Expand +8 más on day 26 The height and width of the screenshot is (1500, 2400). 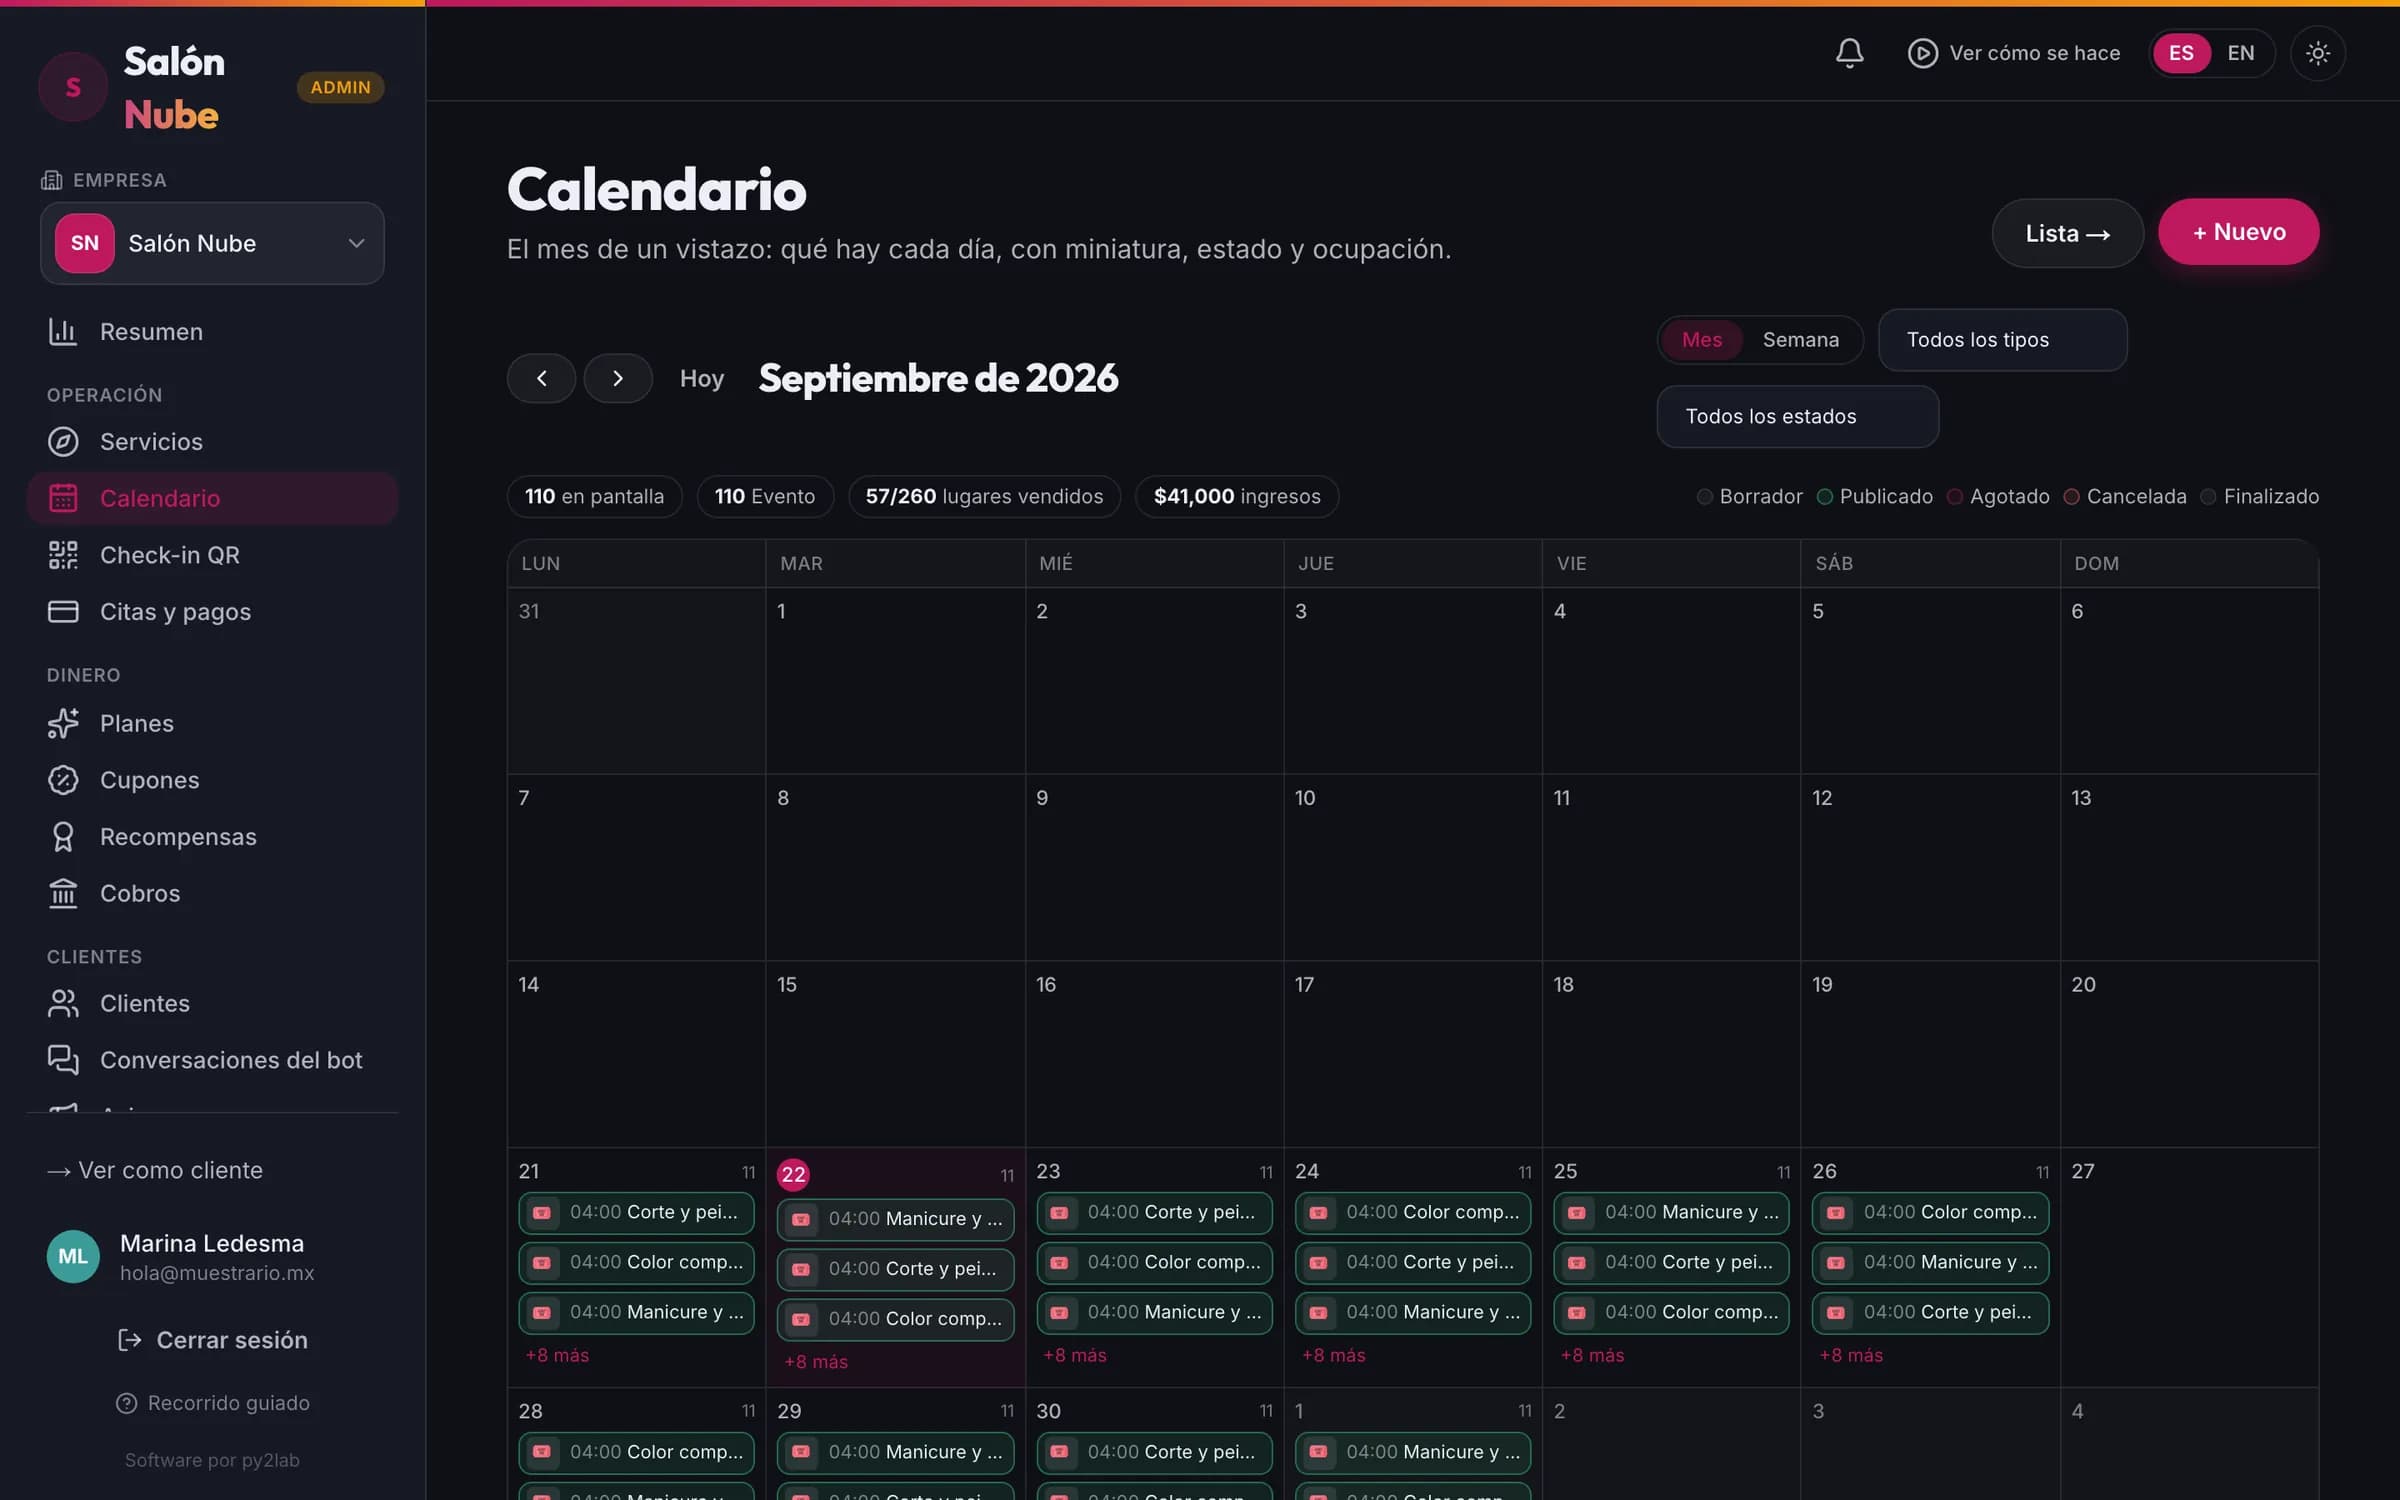click(1851, 1355)
